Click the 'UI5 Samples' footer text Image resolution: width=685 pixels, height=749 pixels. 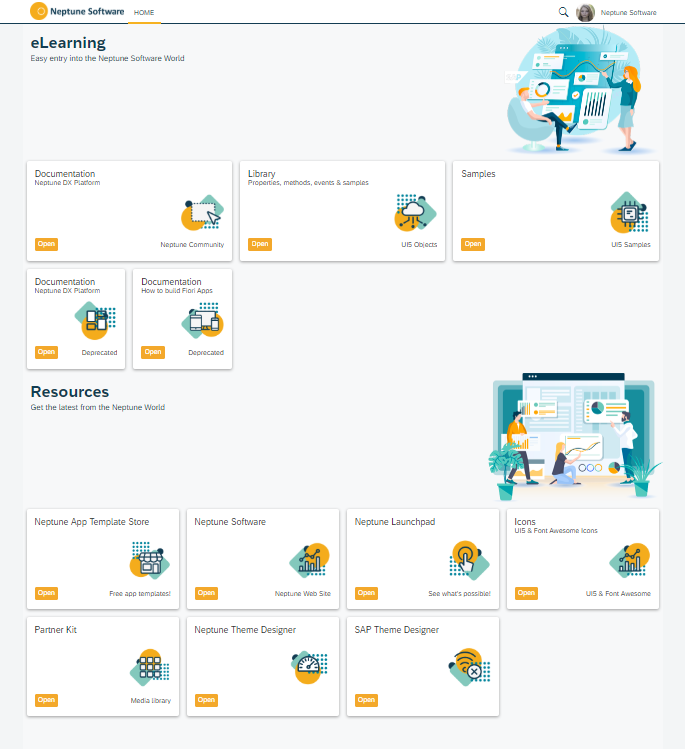coord(631,245)
